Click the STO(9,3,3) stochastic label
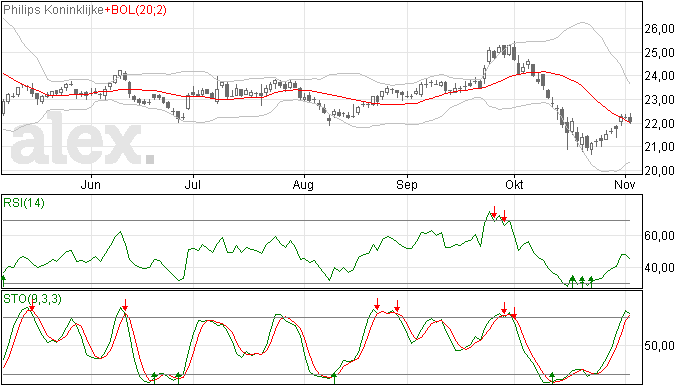690x387 pixels. click(32, 299)
